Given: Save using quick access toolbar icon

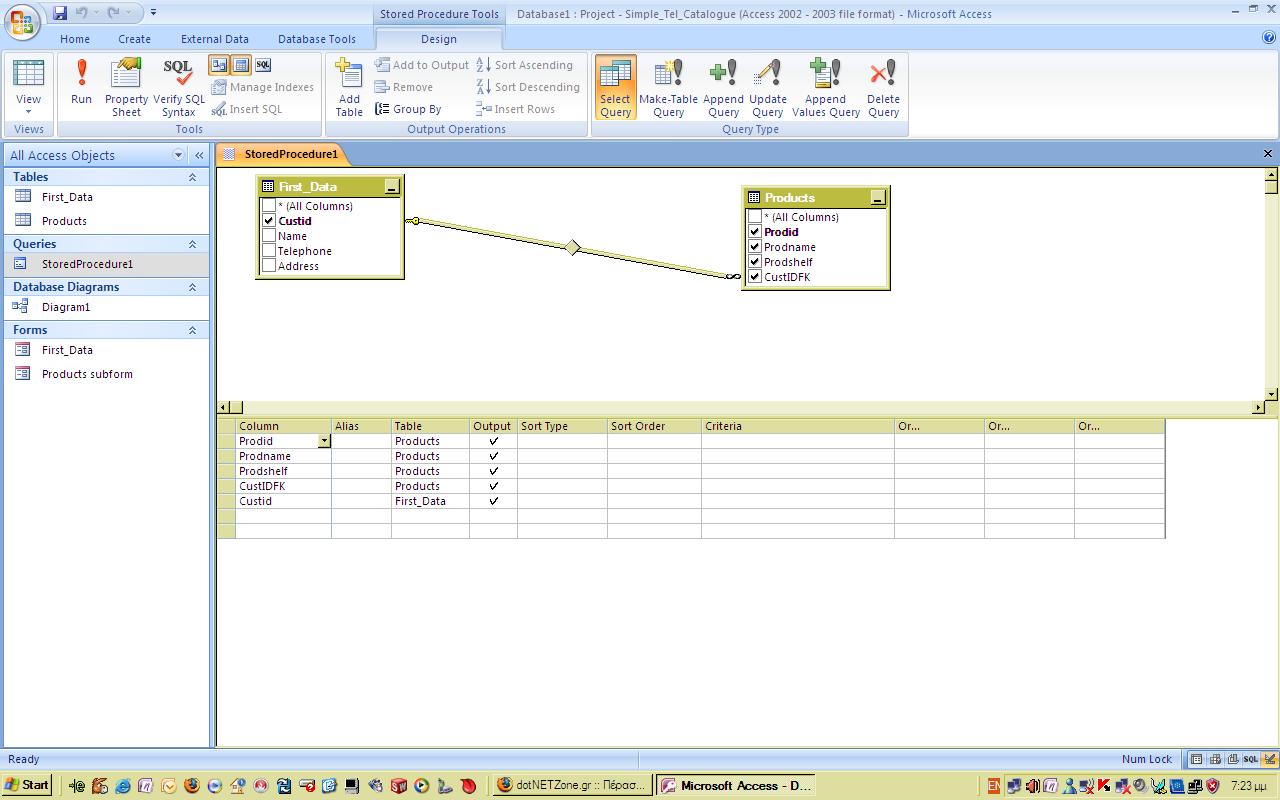Looking at the screenshot, I should point(60,13).
